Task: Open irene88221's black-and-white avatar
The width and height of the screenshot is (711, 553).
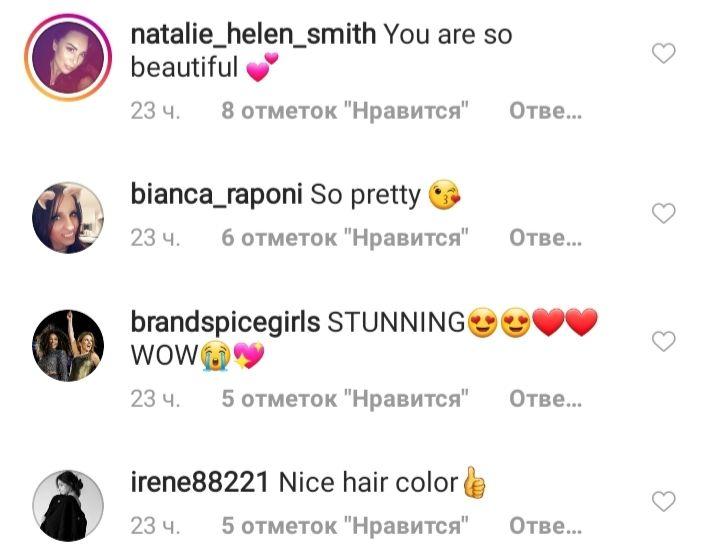Action: point(68,505)
